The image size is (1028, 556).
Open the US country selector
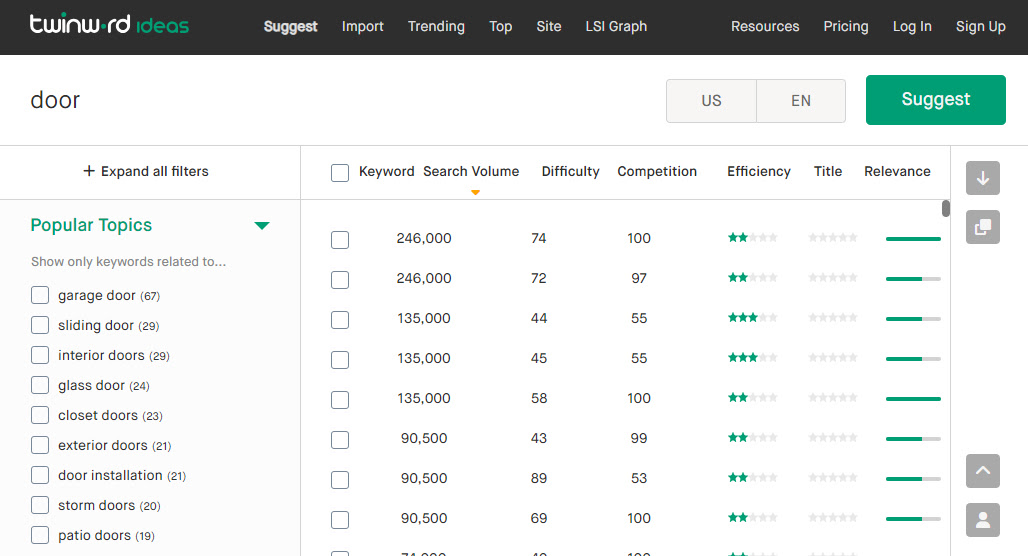pos(711,101)
